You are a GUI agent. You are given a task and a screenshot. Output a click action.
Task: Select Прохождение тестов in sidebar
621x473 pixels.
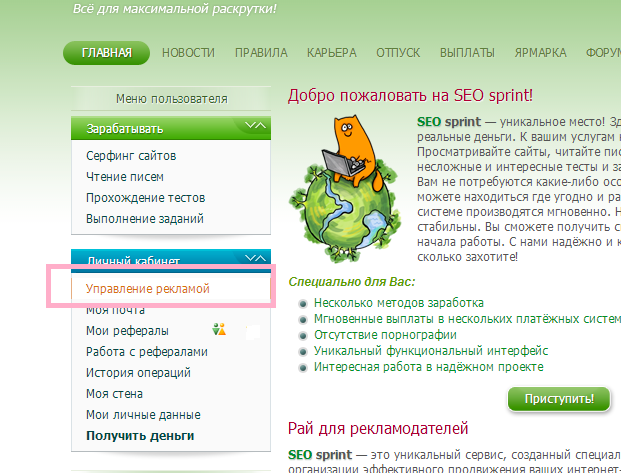(143, 197)
